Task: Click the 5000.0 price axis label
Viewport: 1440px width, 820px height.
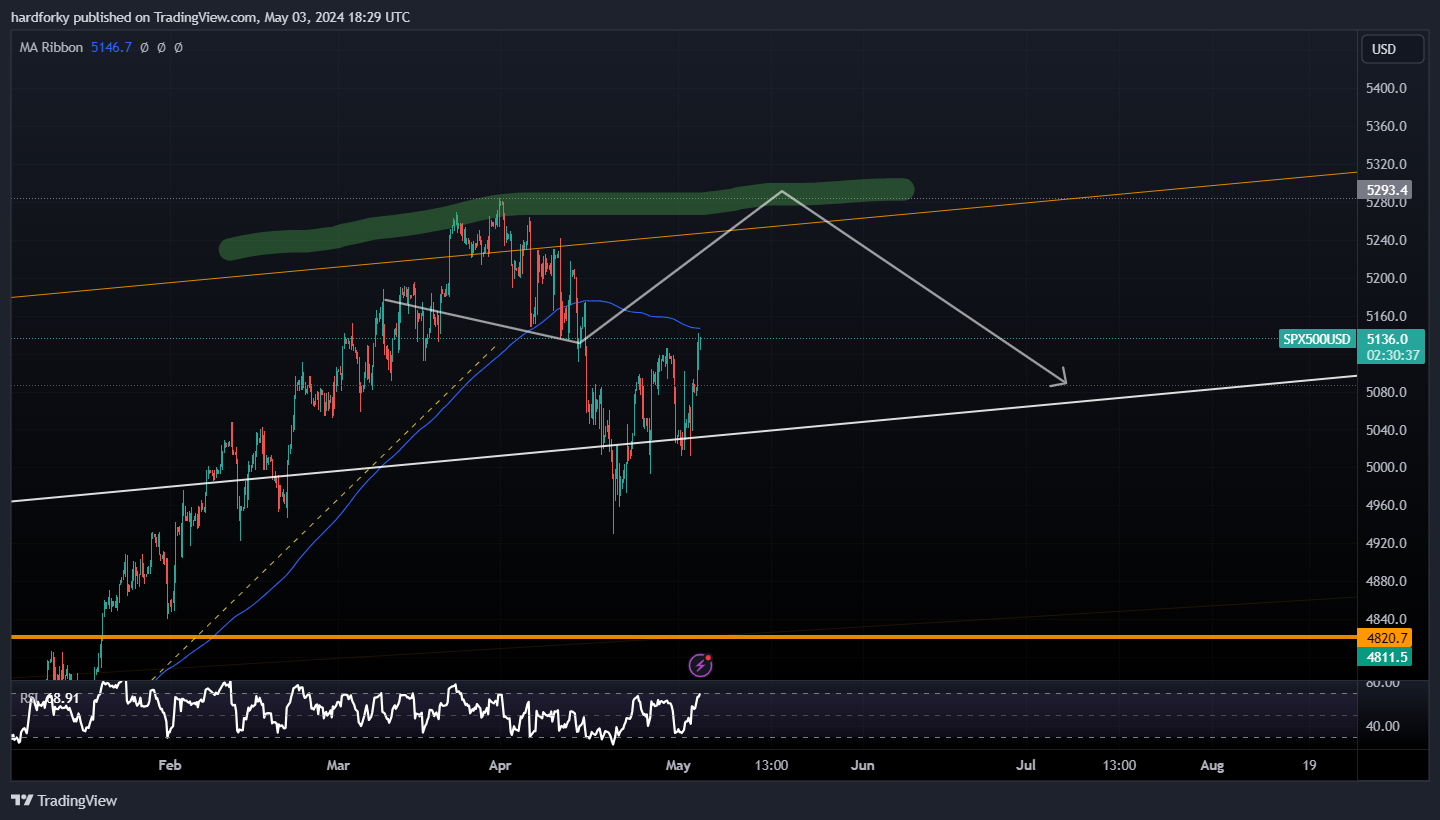Action: click(x=1386, y=467)
